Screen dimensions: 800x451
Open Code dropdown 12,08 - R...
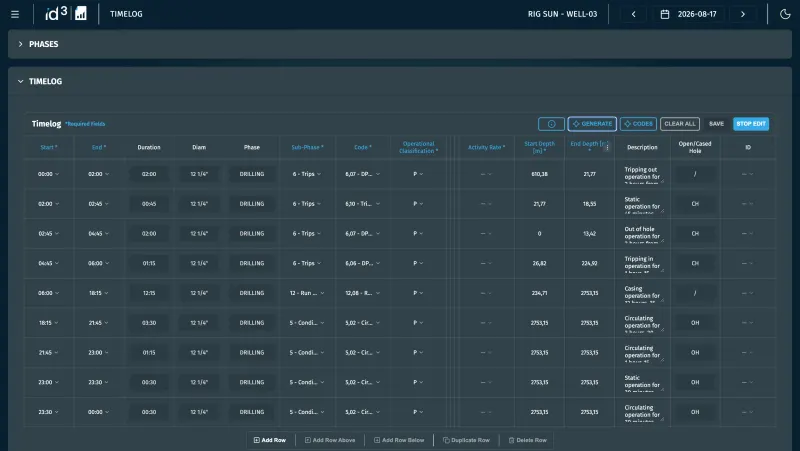click(x=362, y=293)
